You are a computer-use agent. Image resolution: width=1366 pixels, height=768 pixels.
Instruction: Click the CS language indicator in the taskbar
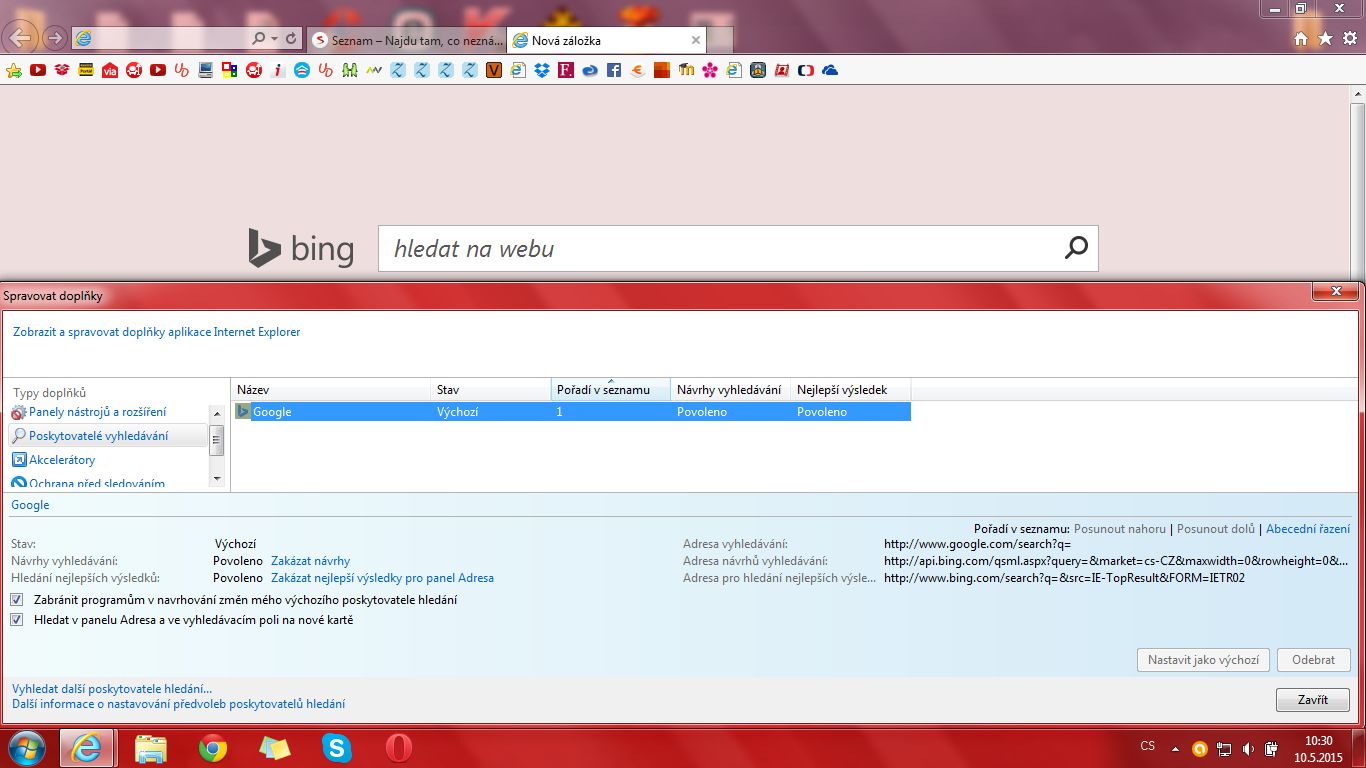[x=1148, y=747]
